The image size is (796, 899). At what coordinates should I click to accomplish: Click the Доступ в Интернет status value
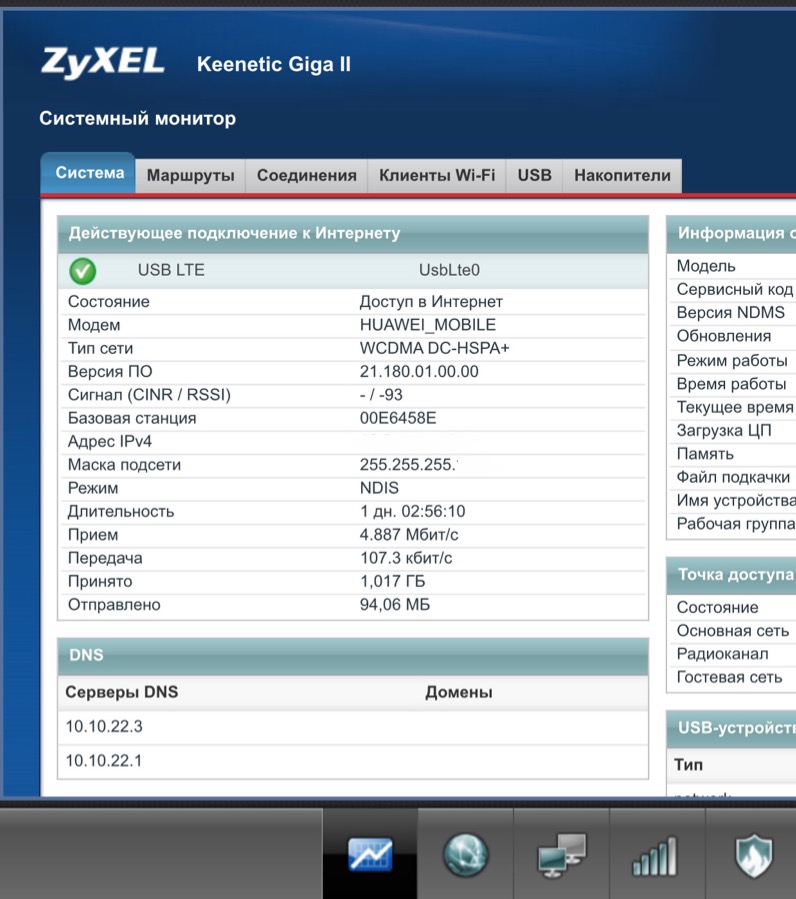click(x=431, y=302)
